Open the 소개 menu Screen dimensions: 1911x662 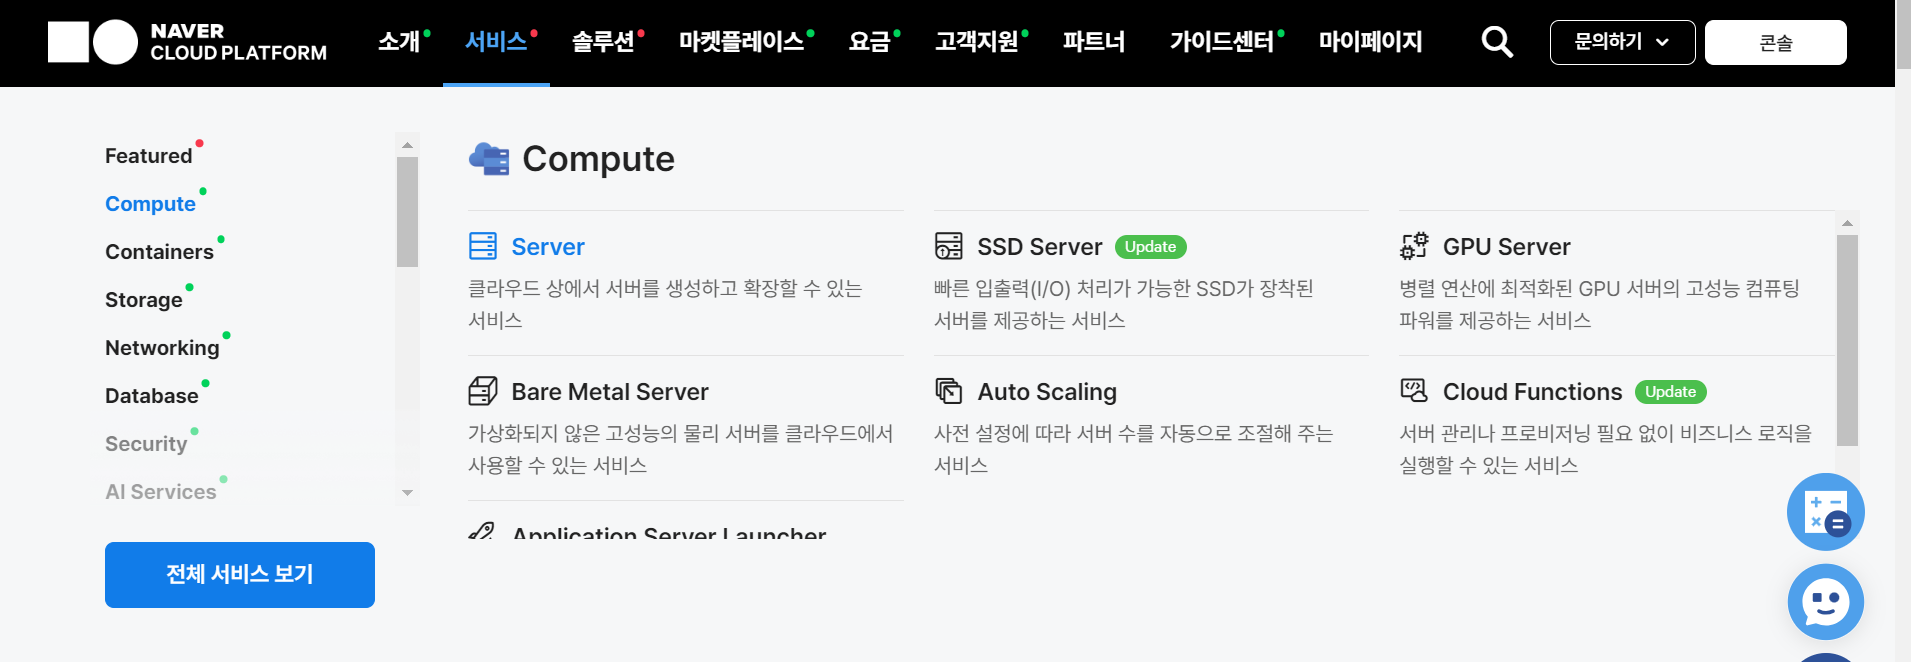(x=399, y=42)
